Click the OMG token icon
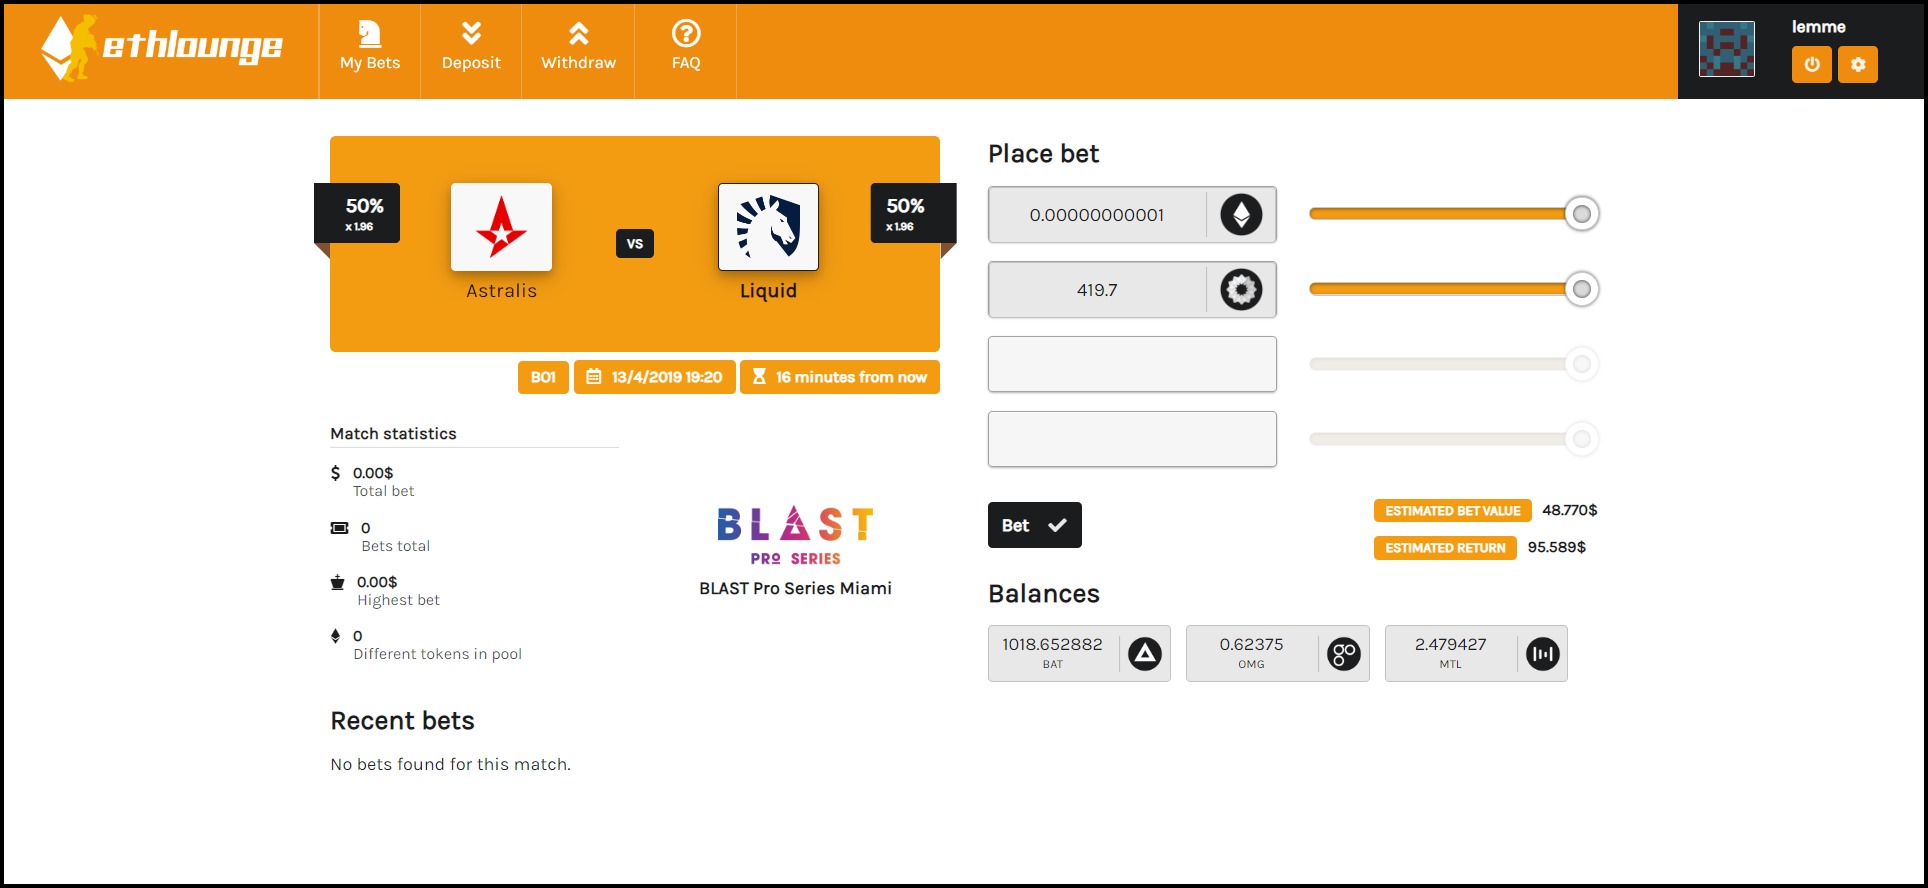Screen dimensions: 1928x888 pyautogui.click(x=1343, y=654)
